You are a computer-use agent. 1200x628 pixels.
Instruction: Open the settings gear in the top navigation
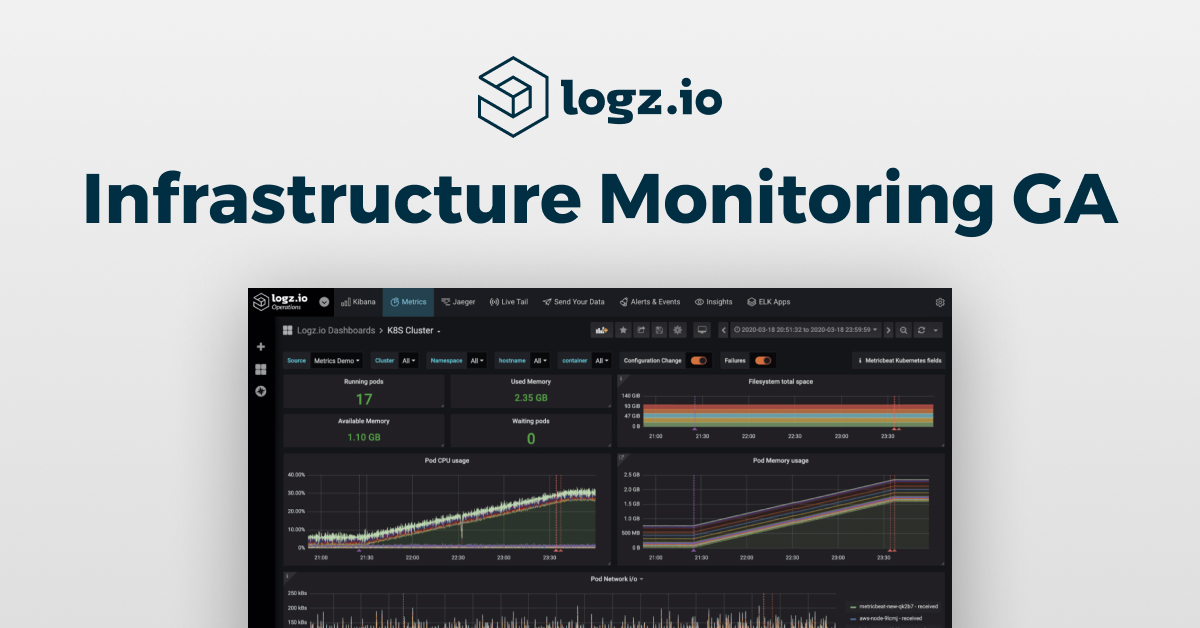tap(940, 302)
